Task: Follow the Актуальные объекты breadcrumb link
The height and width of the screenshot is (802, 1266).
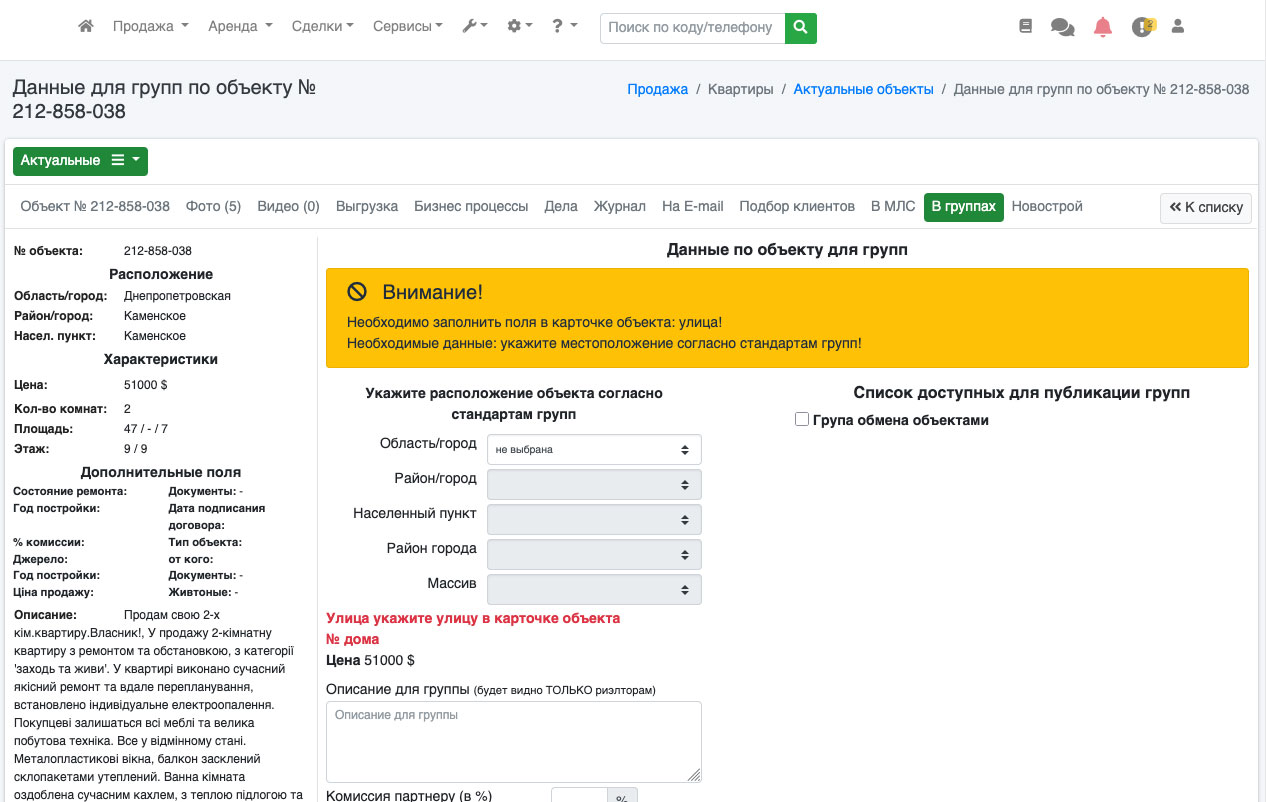Action: point(863,89)
